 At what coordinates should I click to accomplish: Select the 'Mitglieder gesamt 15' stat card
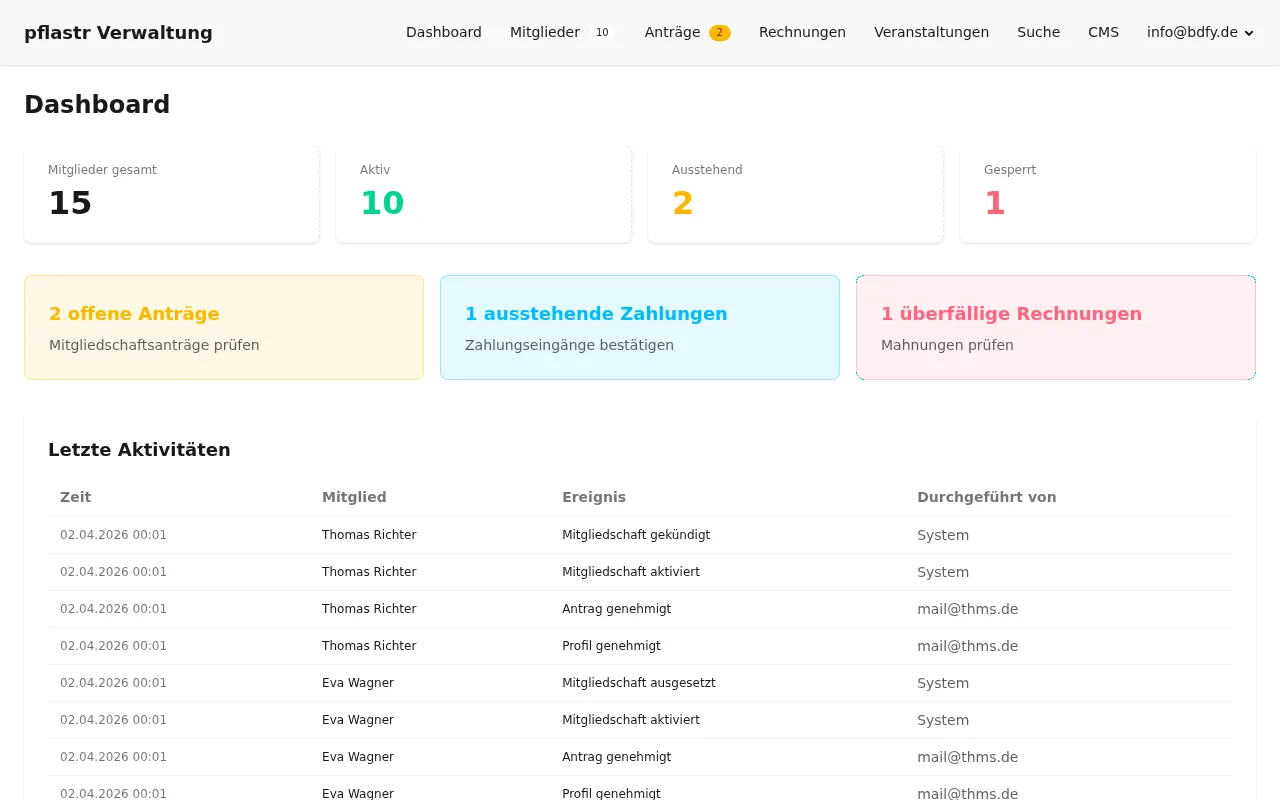pos(171,193)
